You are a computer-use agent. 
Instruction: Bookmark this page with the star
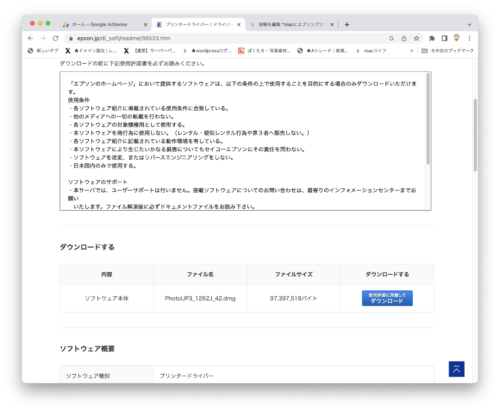[x=416, y=38]
